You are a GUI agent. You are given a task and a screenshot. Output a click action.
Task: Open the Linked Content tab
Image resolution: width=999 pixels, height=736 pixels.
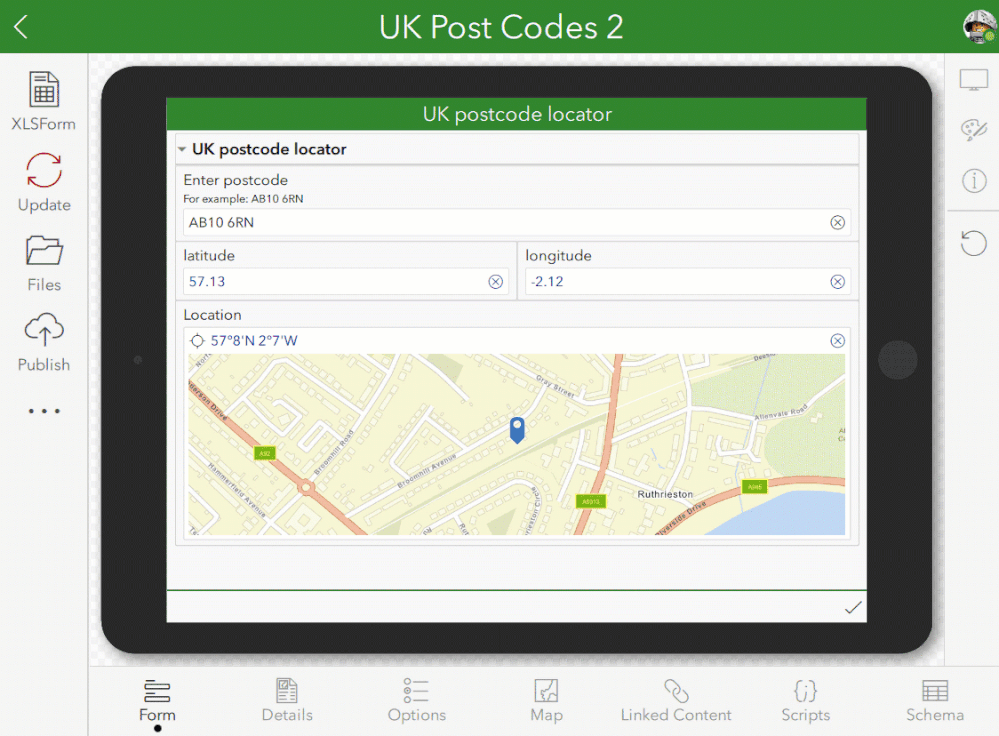click(676, 701)
